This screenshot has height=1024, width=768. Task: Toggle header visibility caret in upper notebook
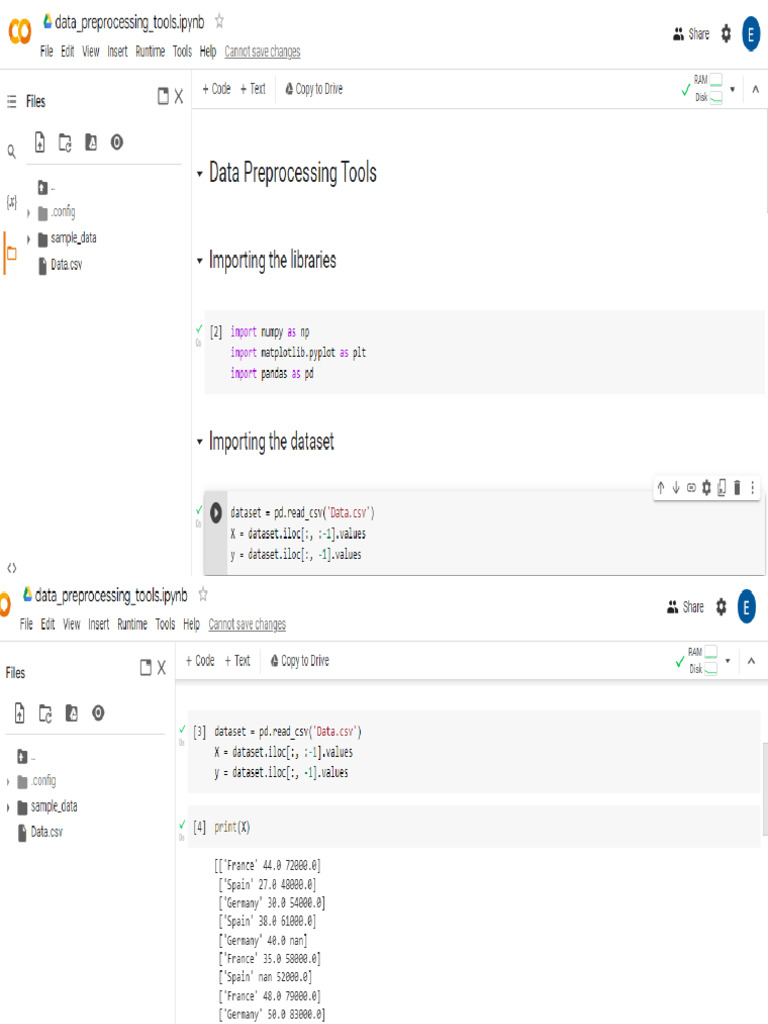click(755, 89)
